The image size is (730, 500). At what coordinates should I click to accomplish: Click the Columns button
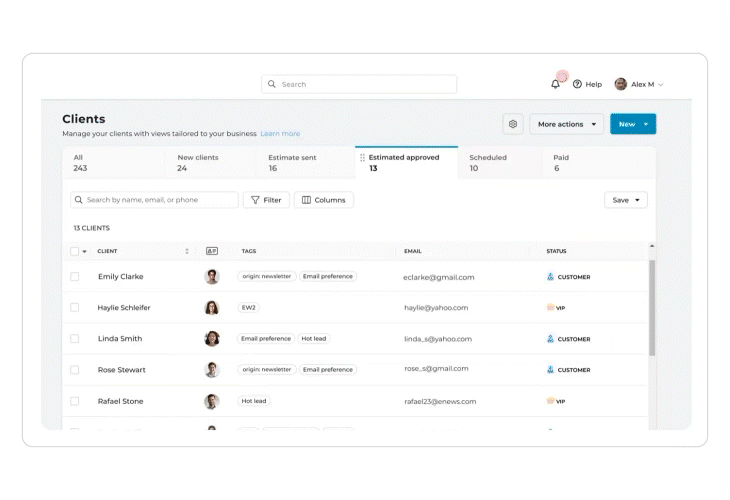[x=324, y=200]
